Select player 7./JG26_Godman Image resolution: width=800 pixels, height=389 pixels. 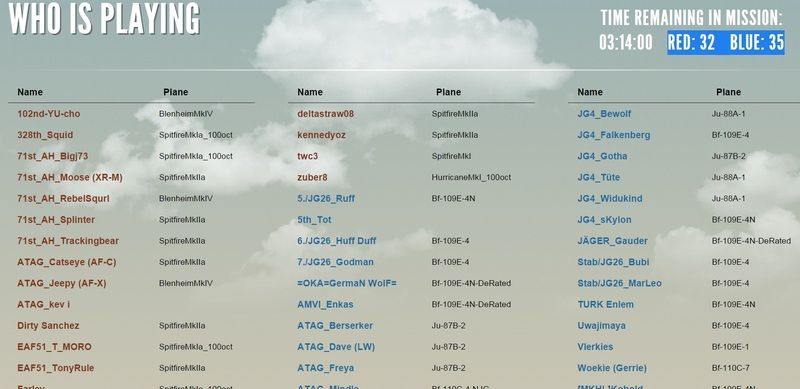pos(335,262)
